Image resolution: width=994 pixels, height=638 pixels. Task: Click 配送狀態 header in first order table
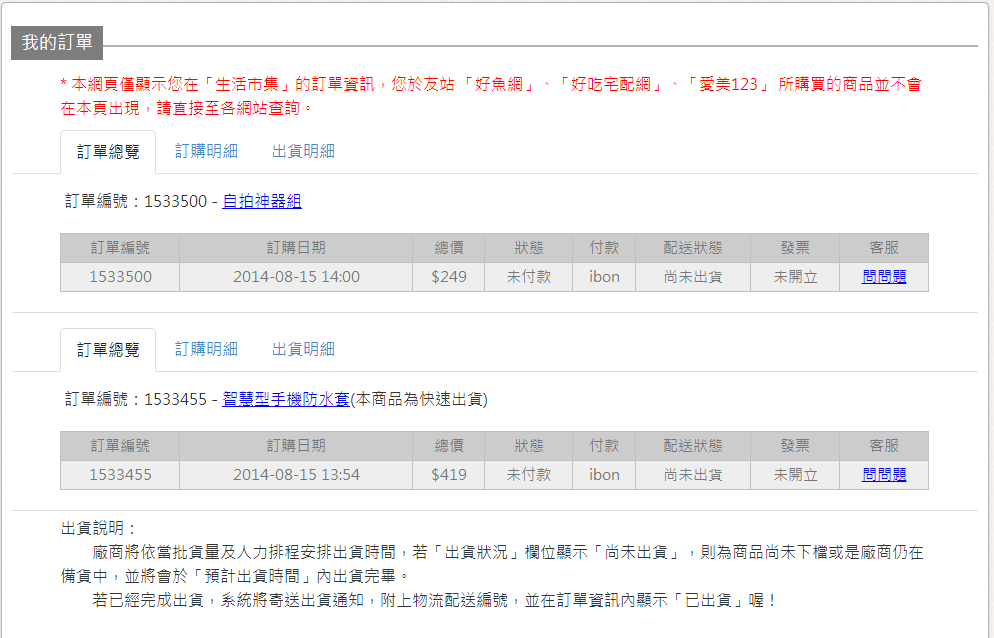coord(693,248)
